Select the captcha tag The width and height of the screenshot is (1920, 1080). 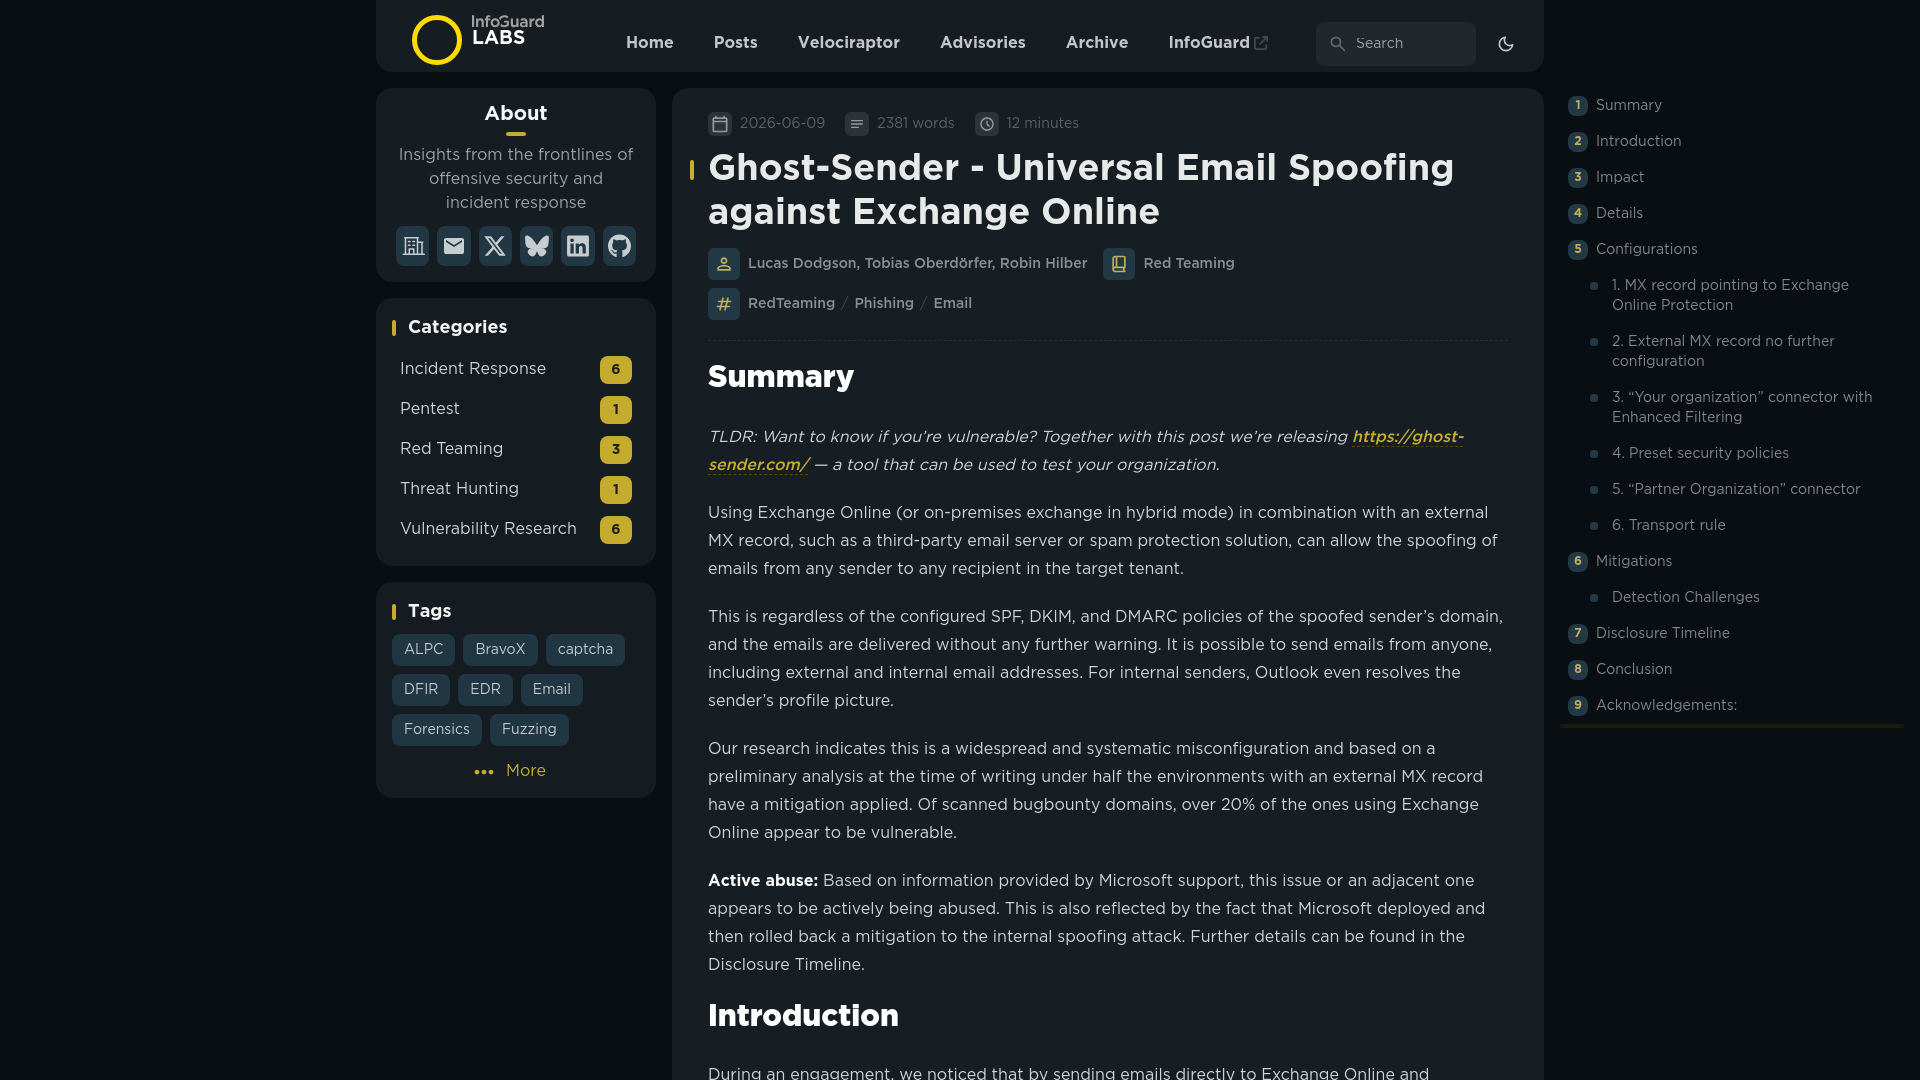click(x=585, y=650)
